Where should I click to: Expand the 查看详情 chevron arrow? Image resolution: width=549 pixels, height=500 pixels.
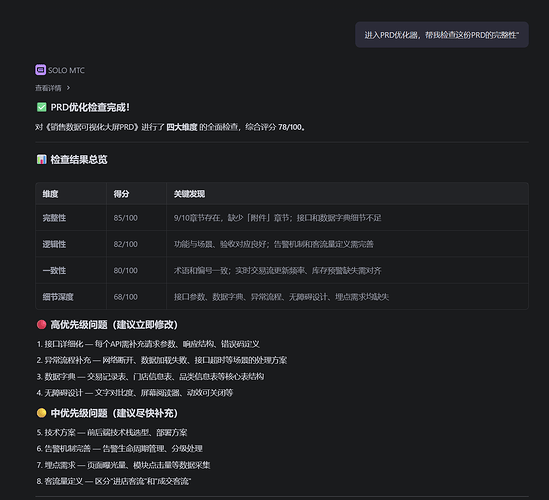(x=68, y=88)
